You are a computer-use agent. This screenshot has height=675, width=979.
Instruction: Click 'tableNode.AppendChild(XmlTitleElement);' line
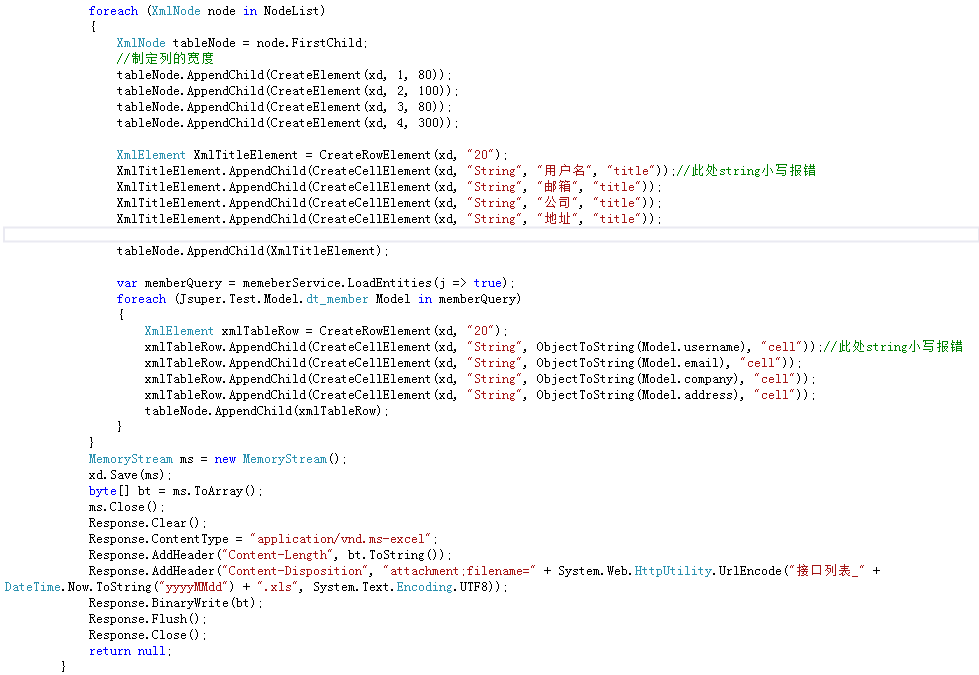[x=252, y=251]
